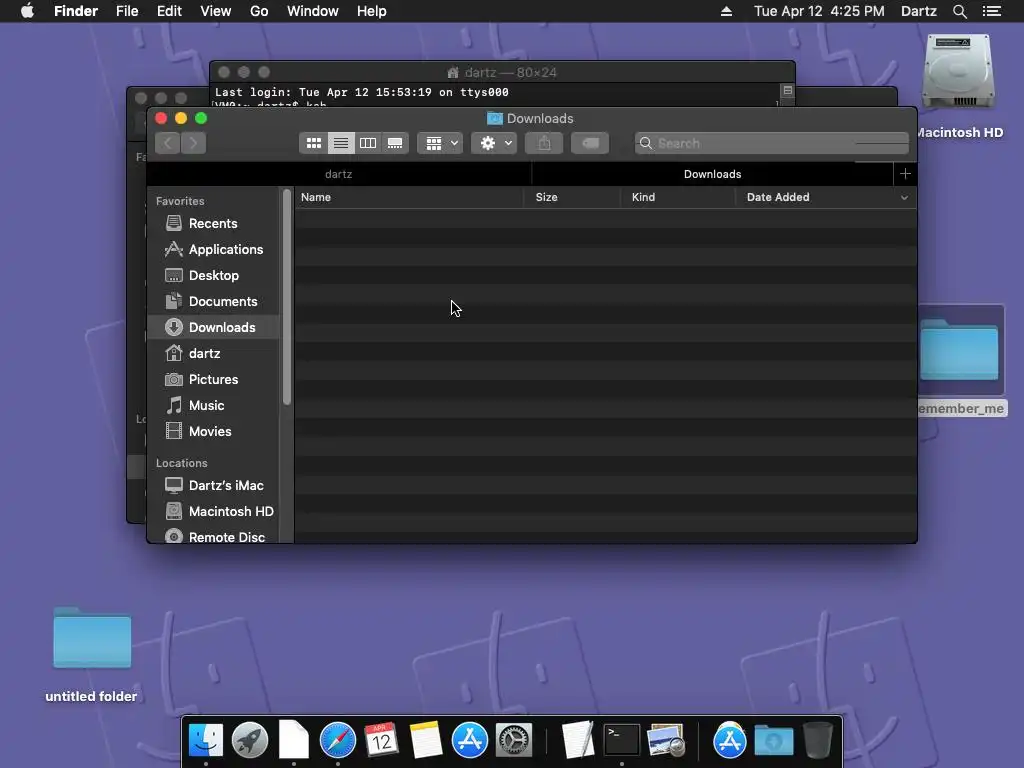Open Pictures in sidebar

pyautogui.click(x=213, y=379)
